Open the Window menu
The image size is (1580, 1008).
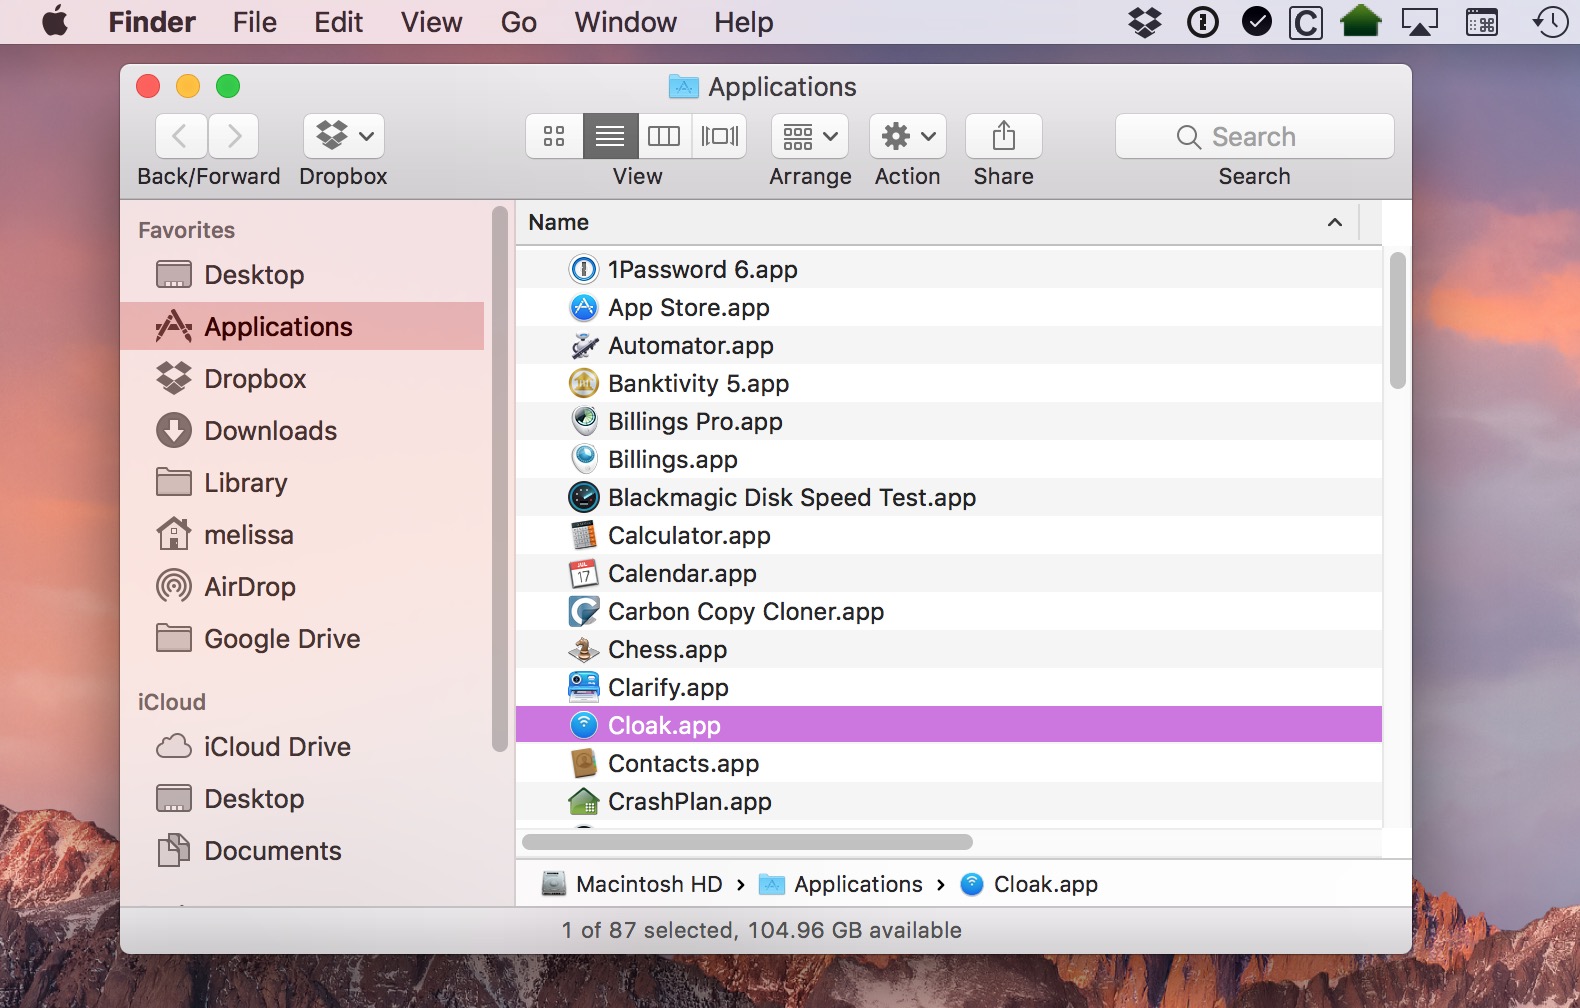pyautogui.click(x=626, y=21)
